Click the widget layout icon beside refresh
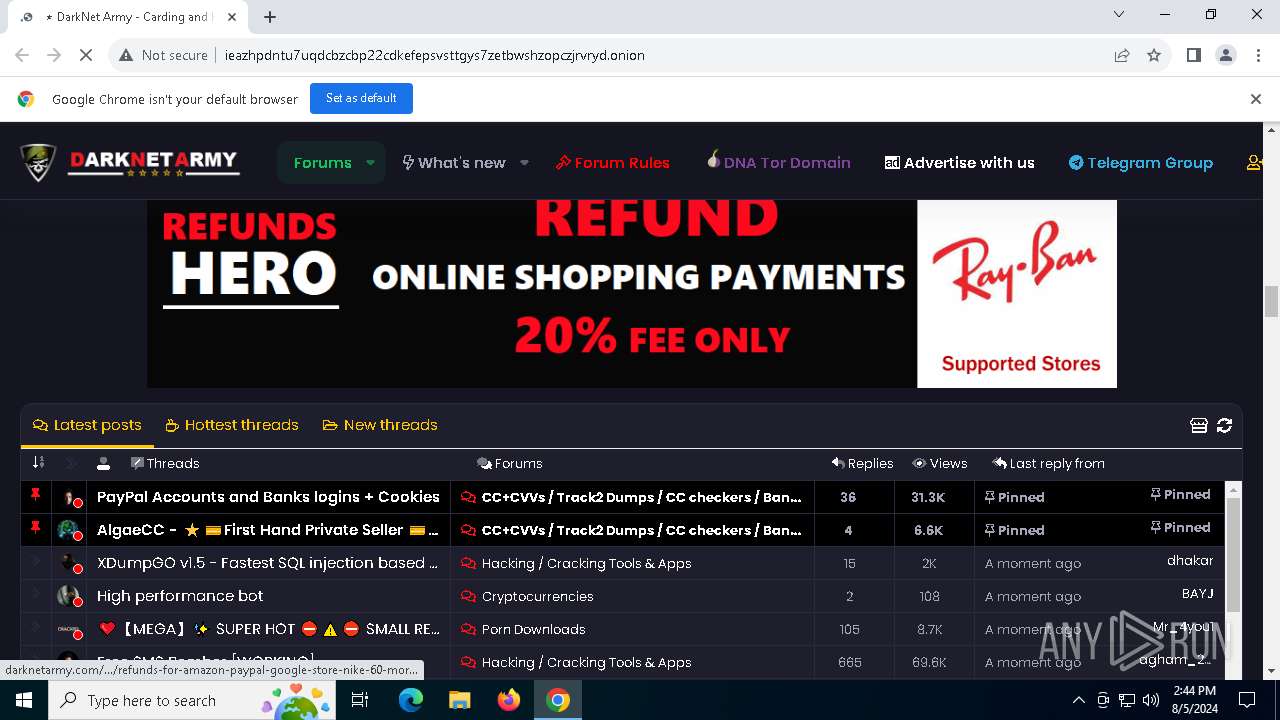This screenshot has height=720, width=1280. [x=1199, y=426]
